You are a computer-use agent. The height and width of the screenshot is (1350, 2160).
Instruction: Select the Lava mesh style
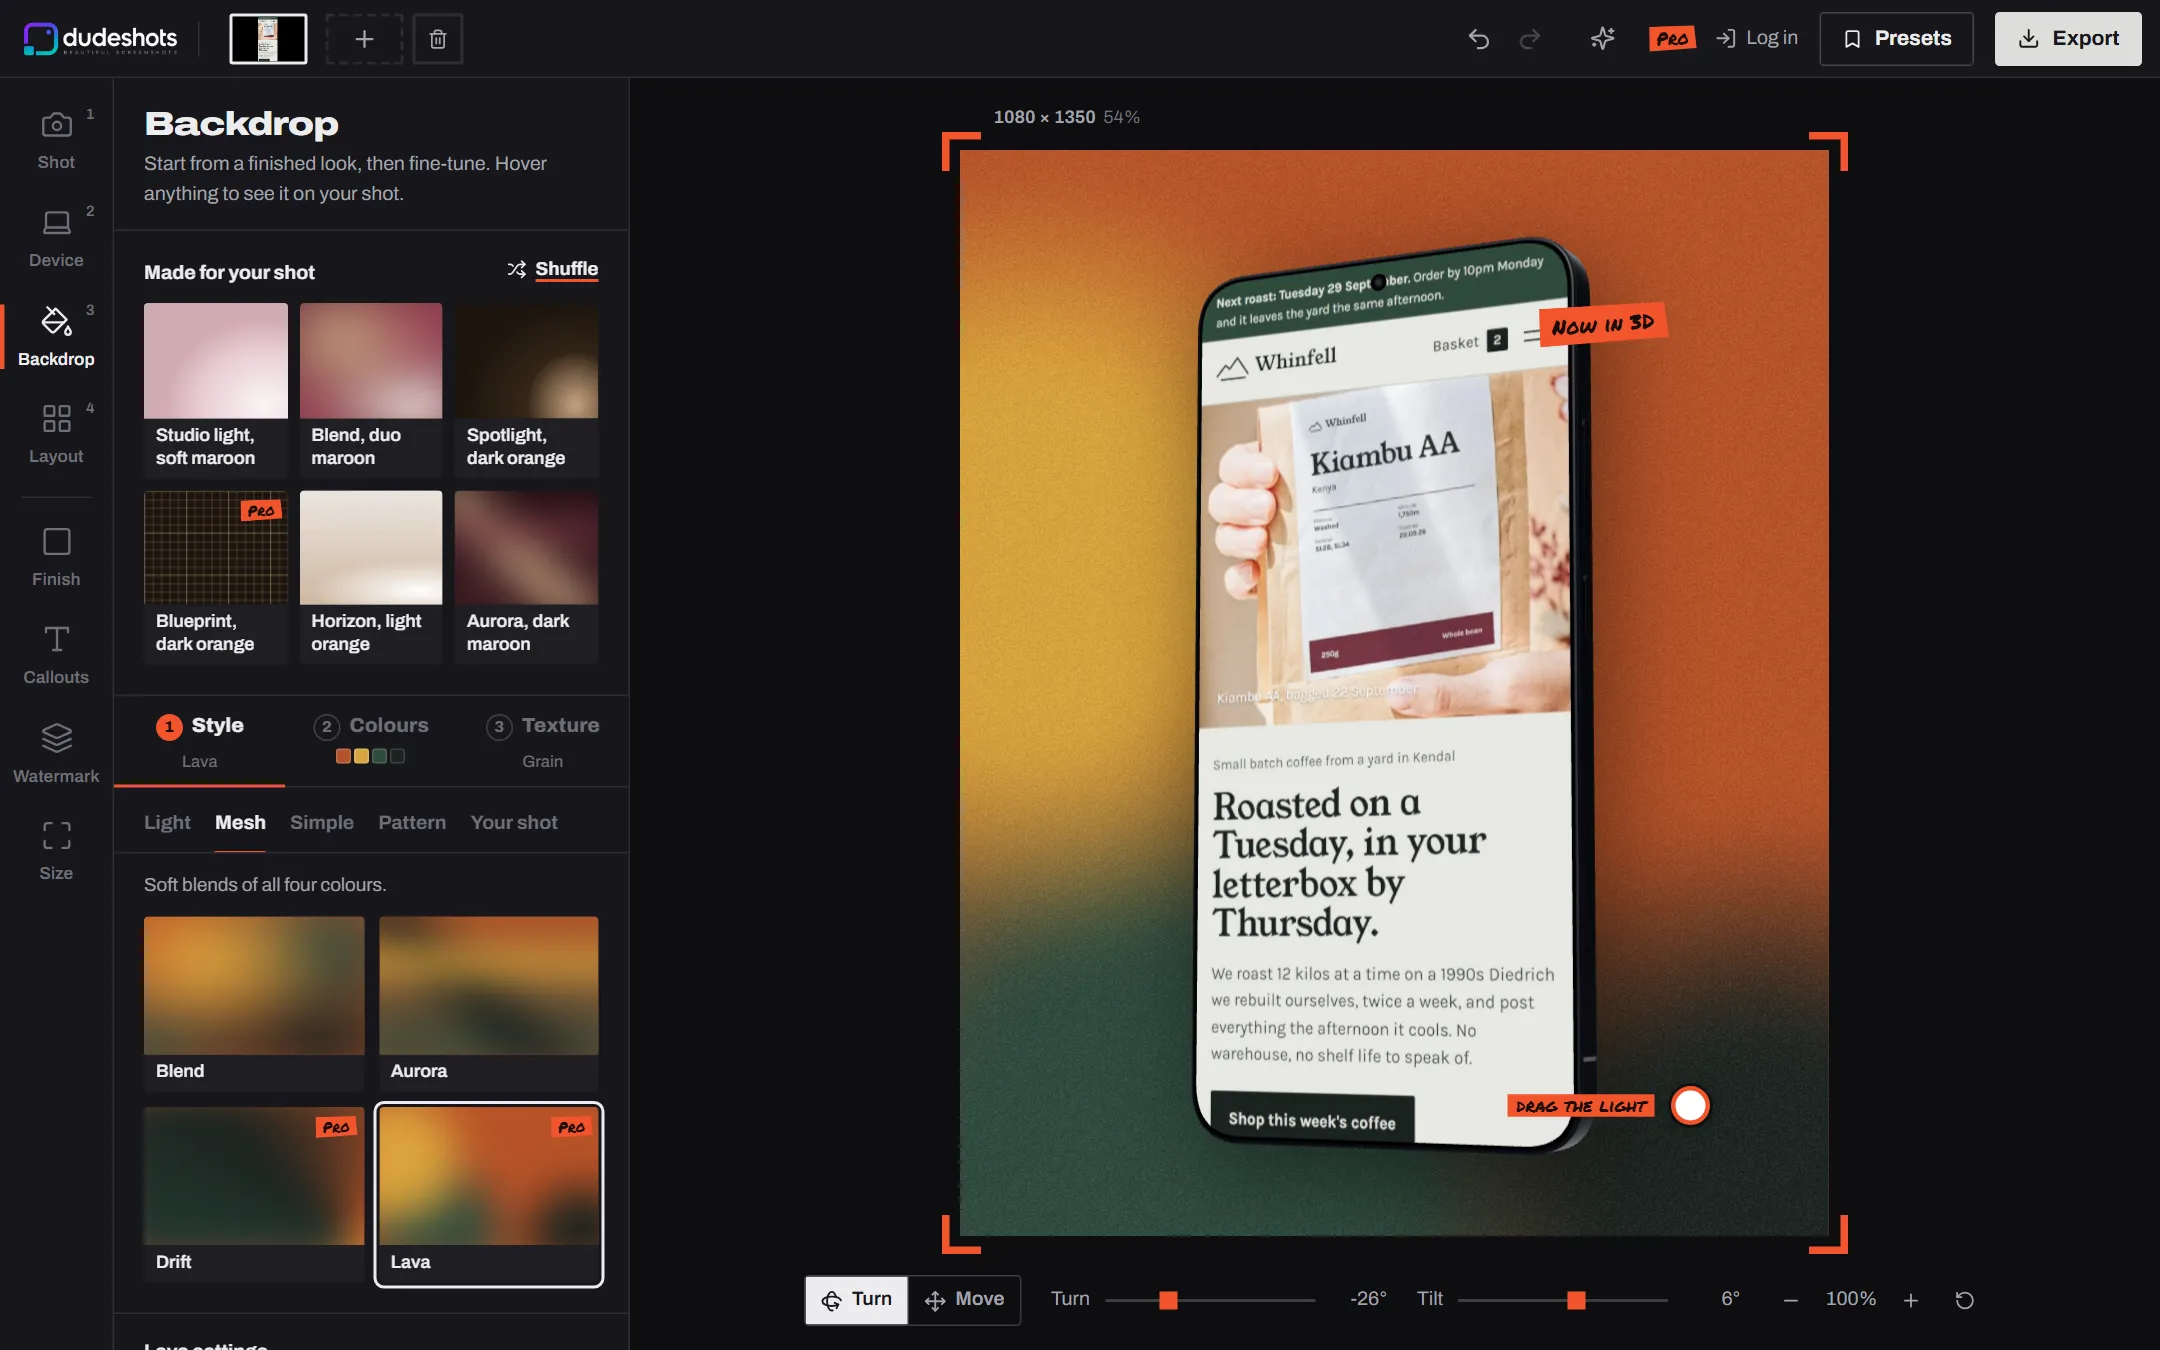coord(489,1194)
